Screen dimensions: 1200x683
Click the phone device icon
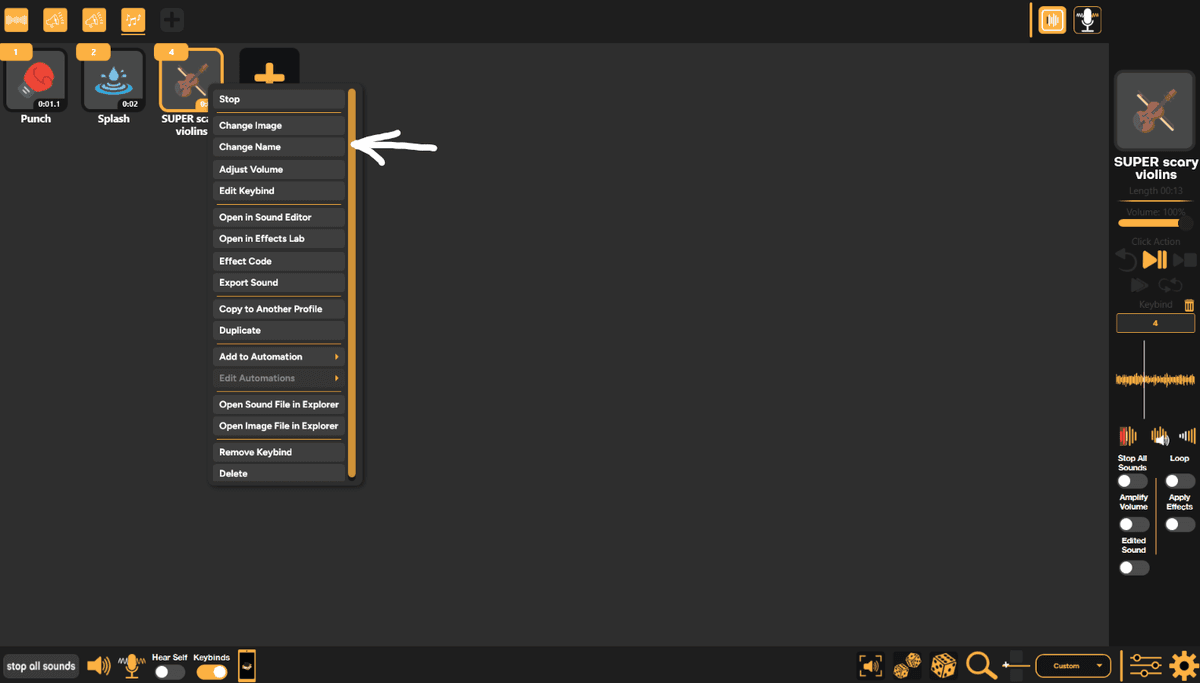click(x=247, y=665)
